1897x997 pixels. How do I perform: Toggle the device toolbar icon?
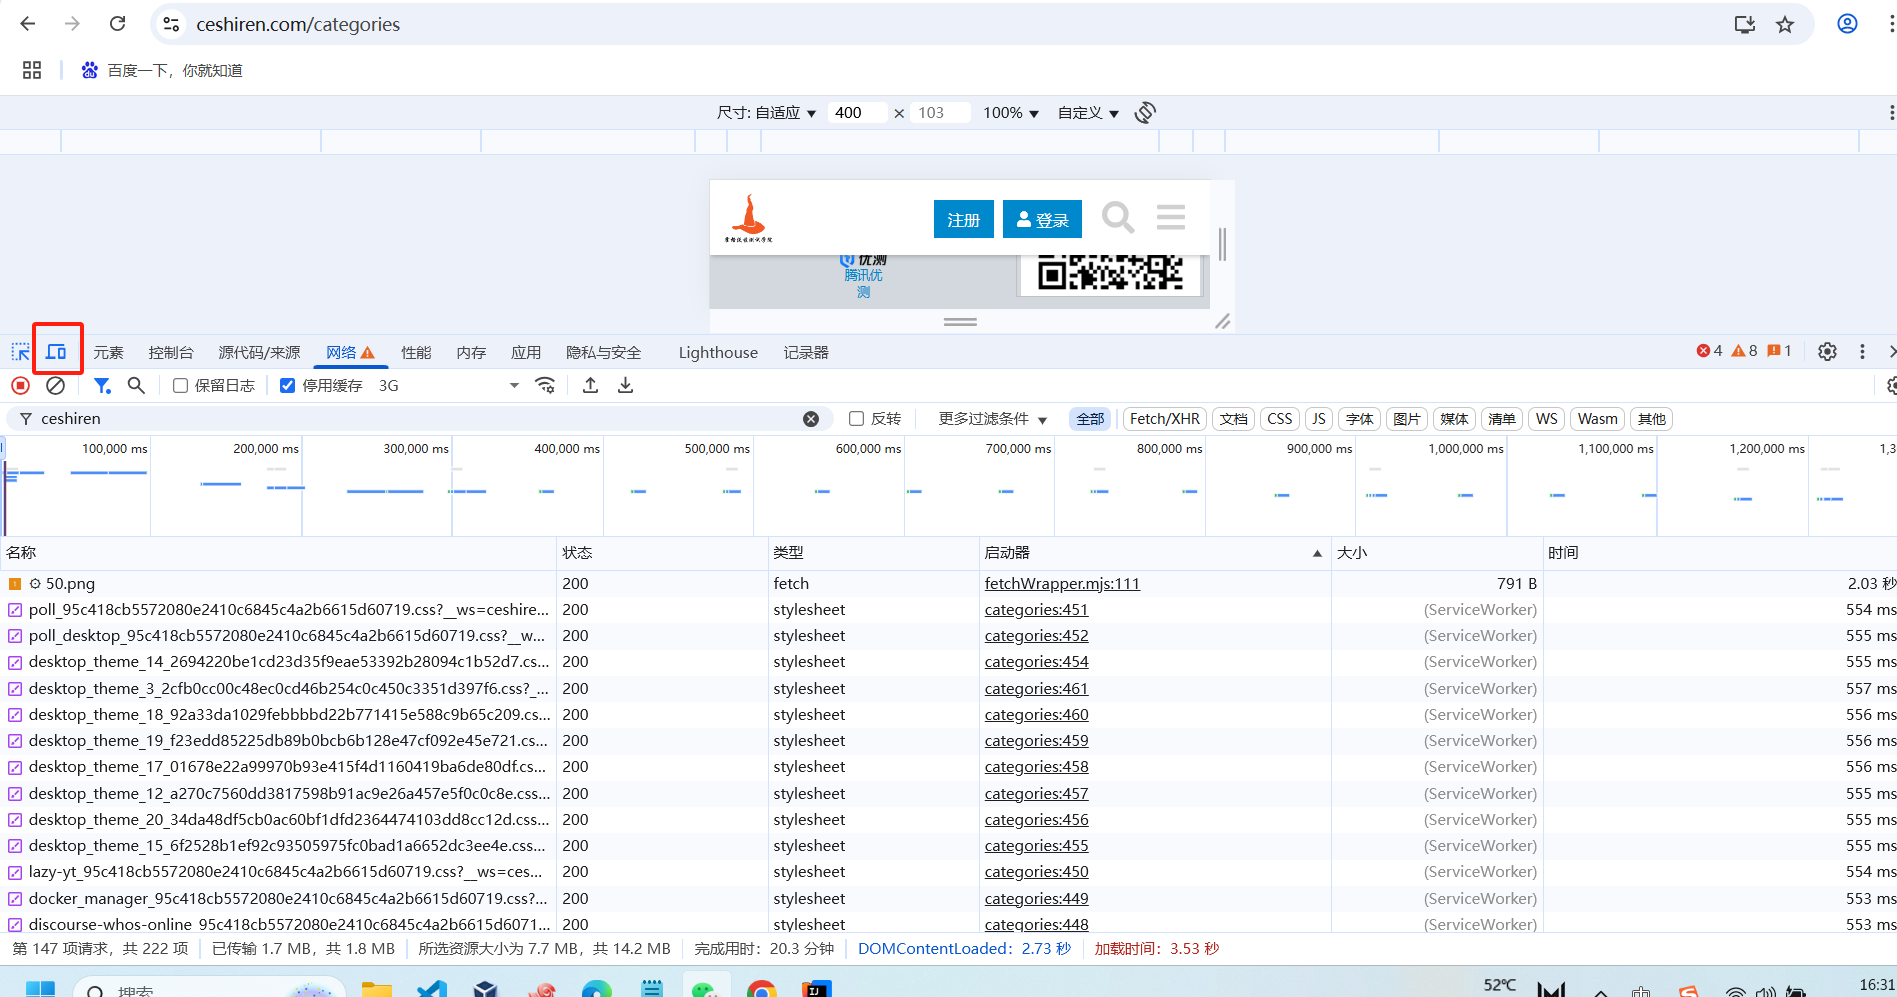(56, 352)
